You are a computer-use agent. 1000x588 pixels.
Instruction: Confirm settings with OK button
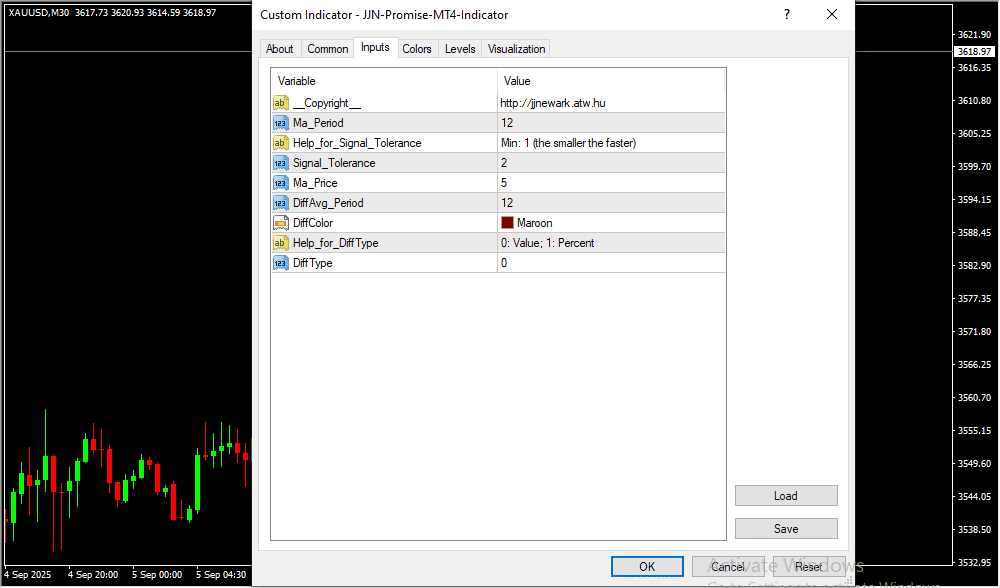click(647, 567)
